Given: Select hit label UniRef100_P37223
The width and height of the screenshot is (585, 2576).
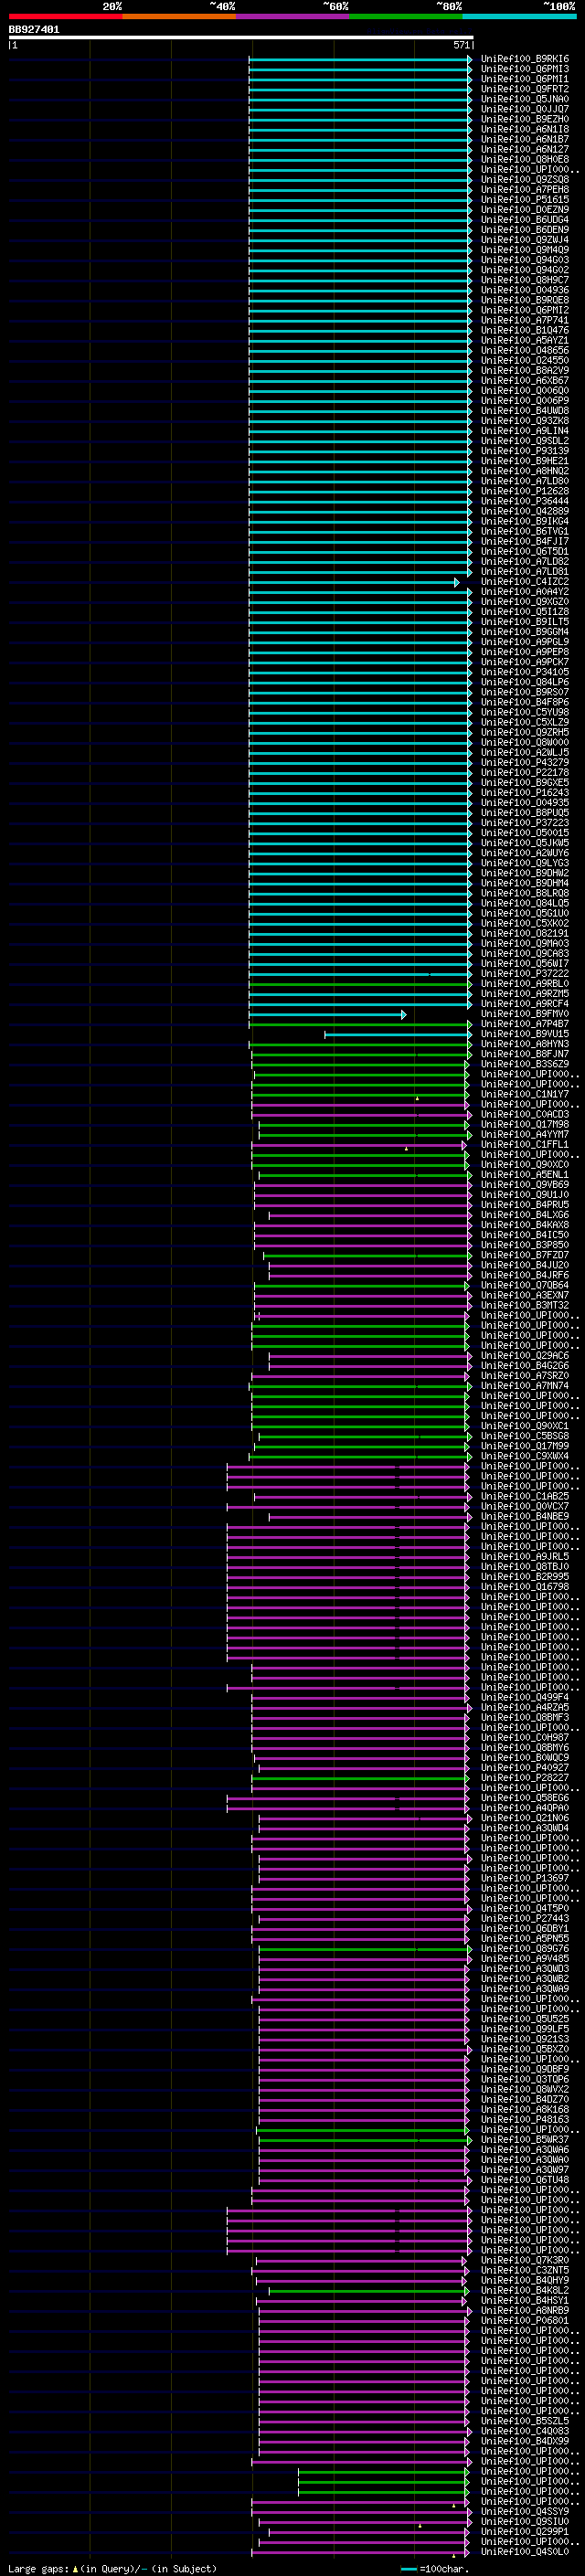Looking at the screenshot, I should pyautogui.click(x=525, y=823).
